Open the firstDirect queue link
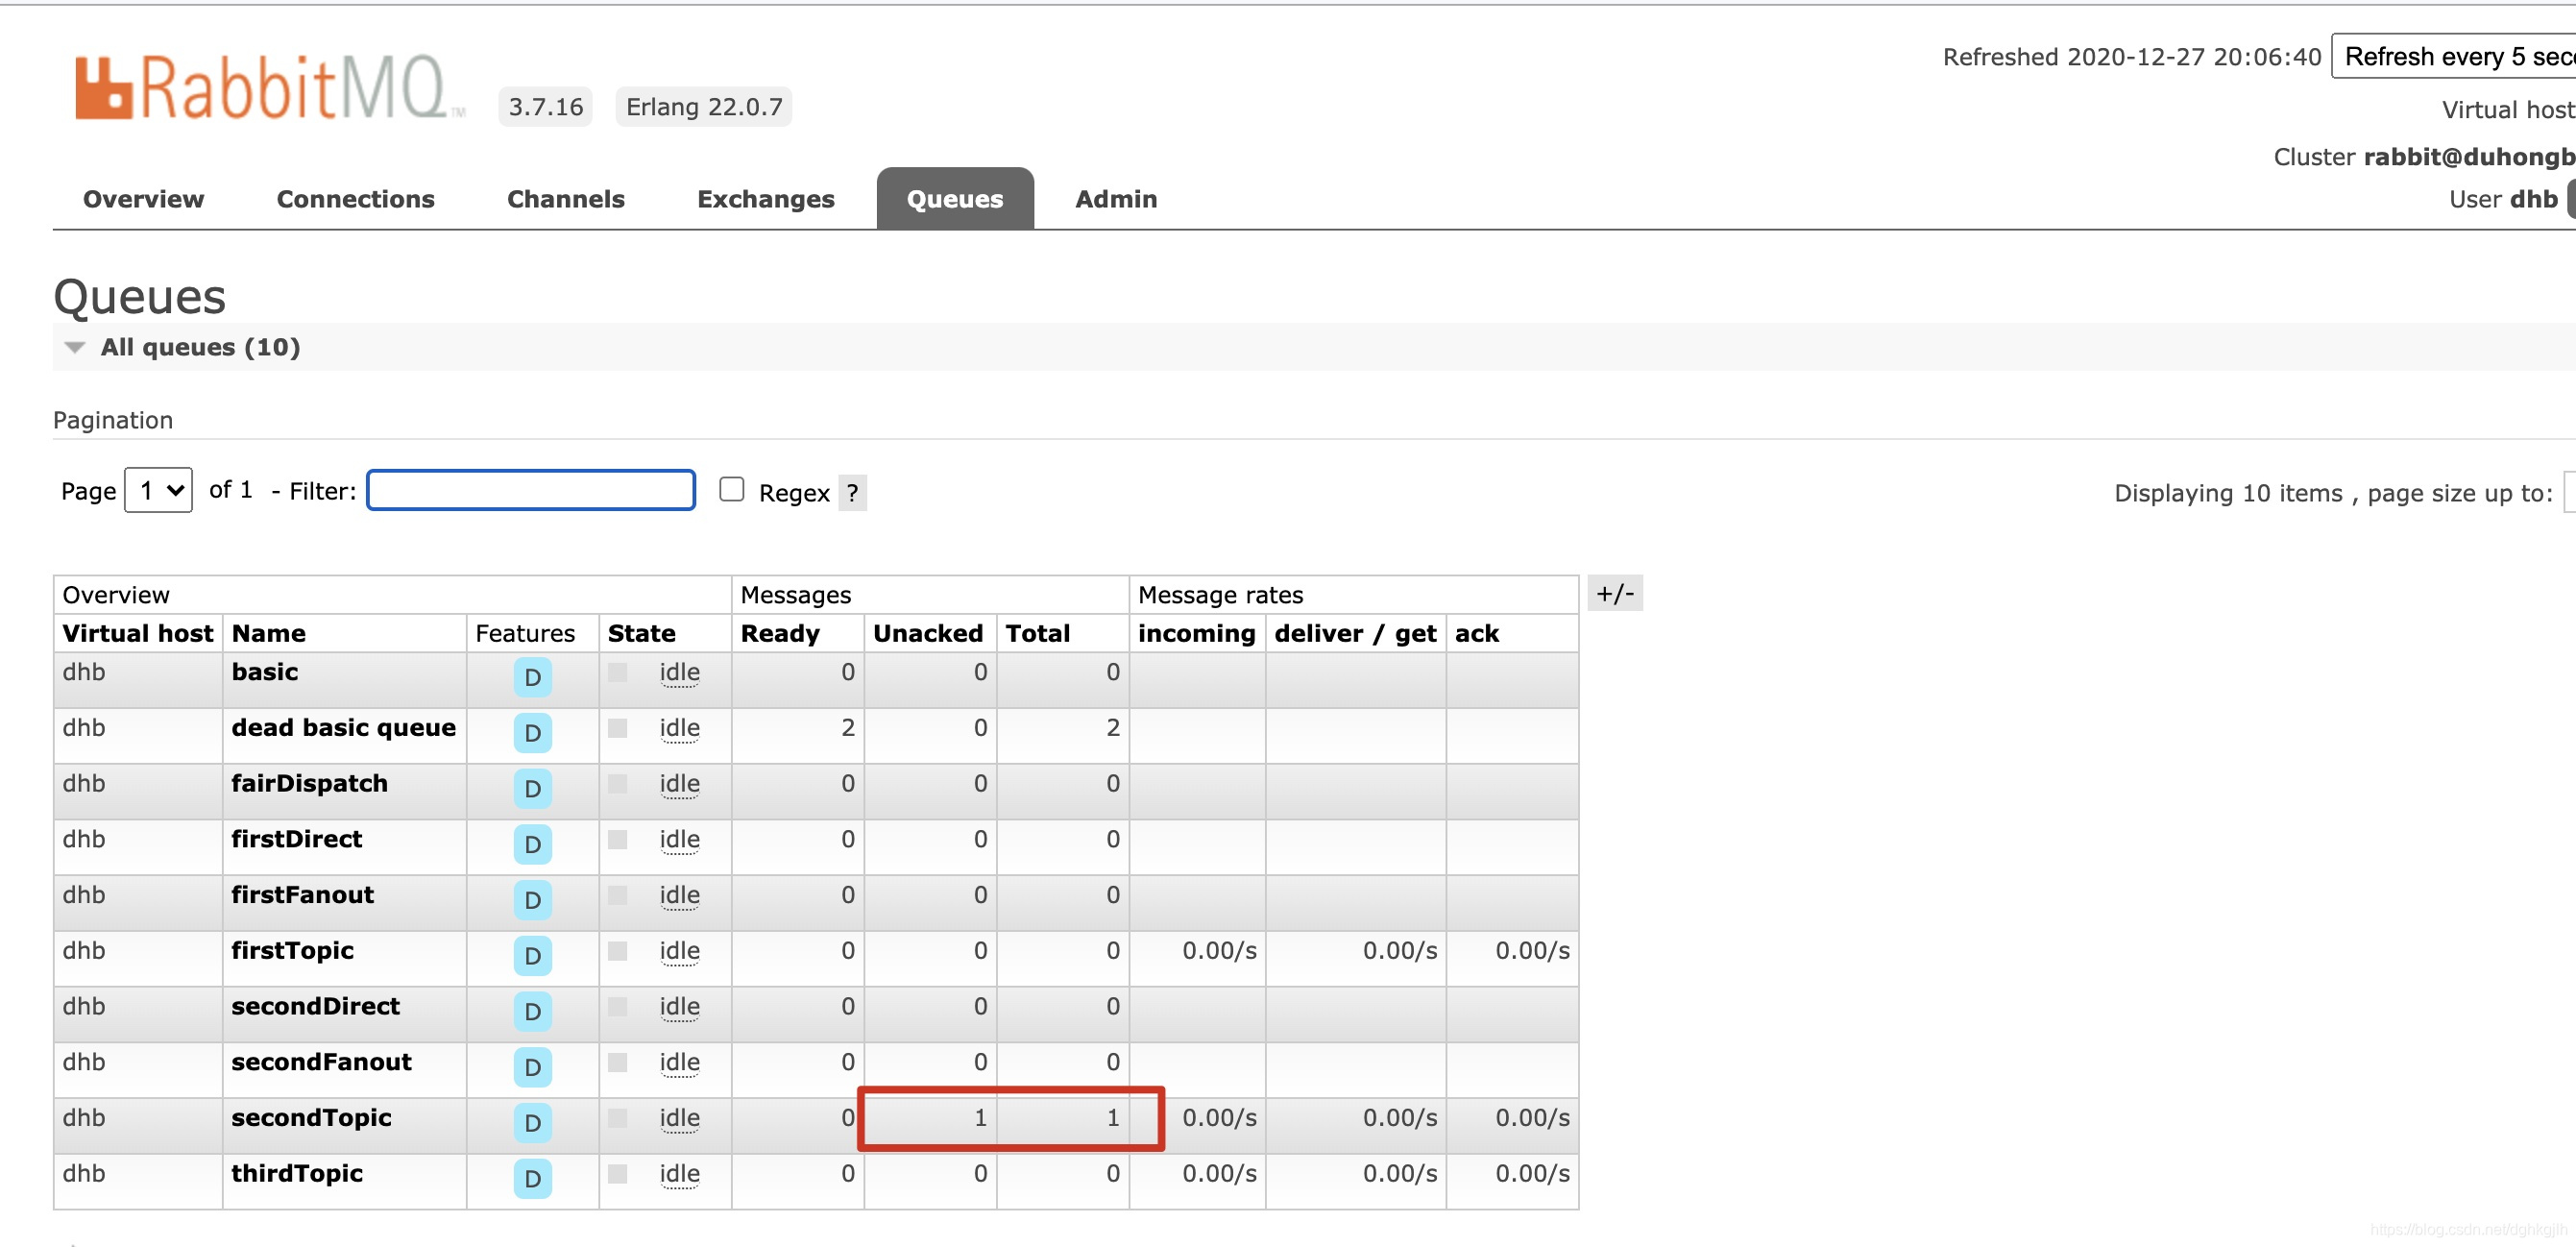This screenshot has height=1247, width=2576. (x=297, y=840)
